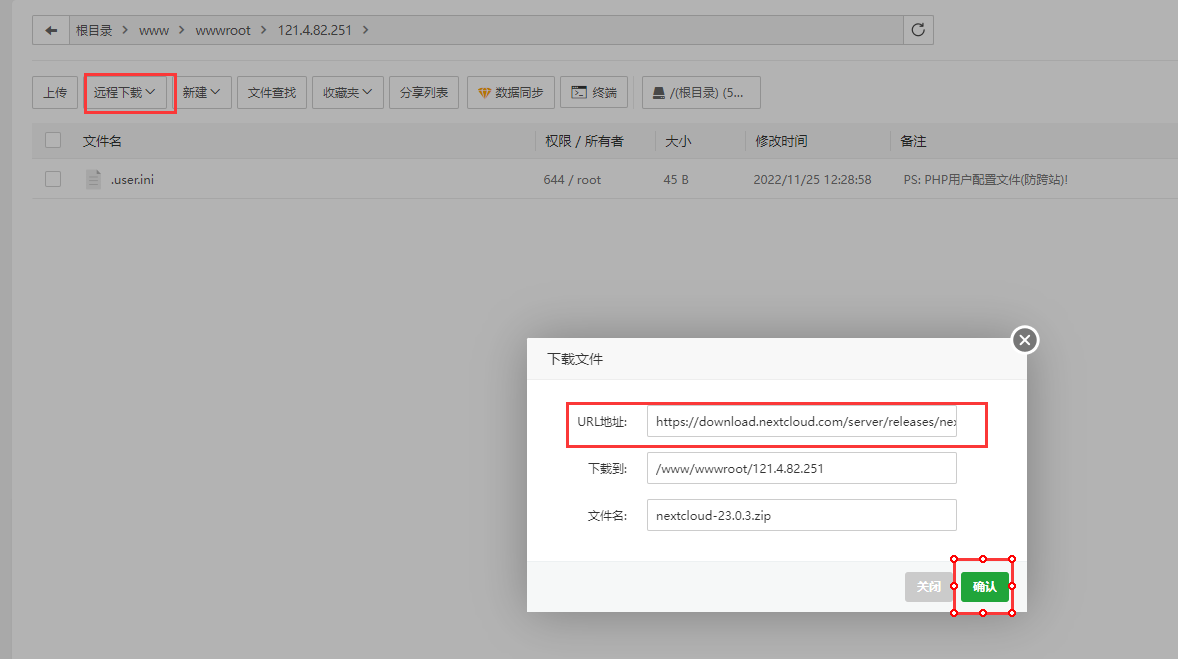1178x659 pixels.
Task: Click the .user.ini file icon
Action: pos(93,180)
